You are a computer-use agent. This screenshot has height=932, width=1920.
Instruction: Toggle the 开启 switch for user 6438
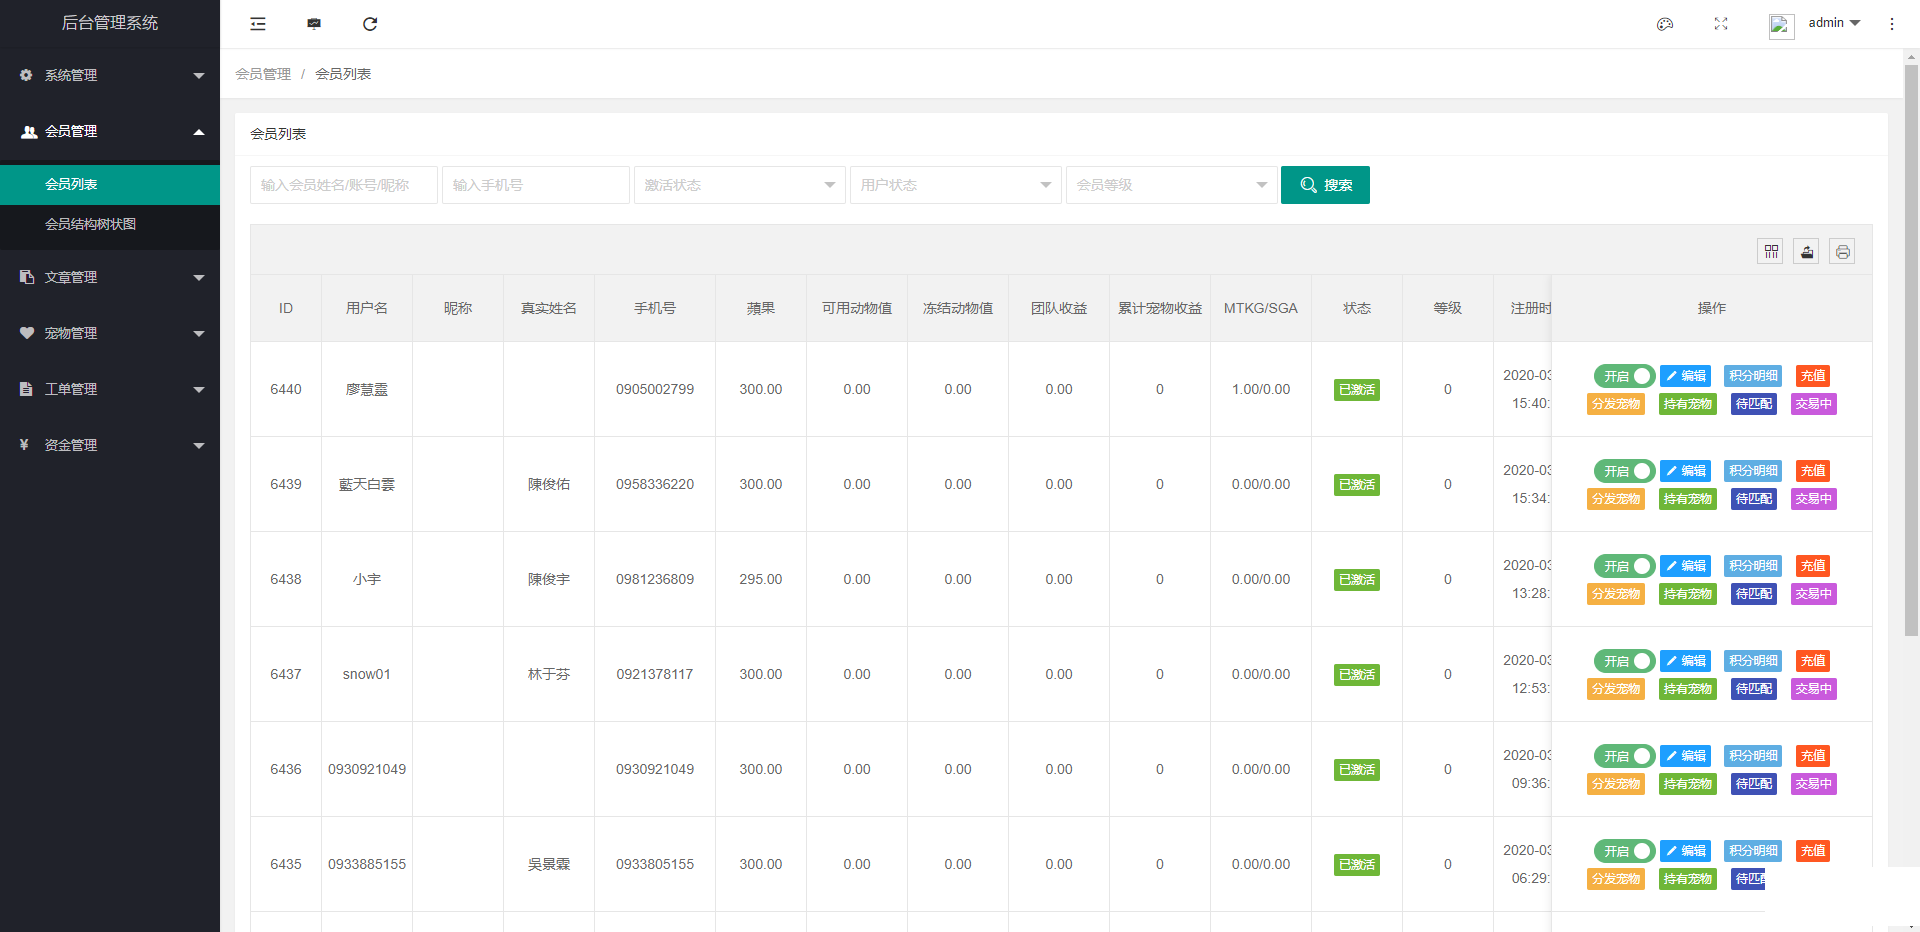click(1624, 566)
